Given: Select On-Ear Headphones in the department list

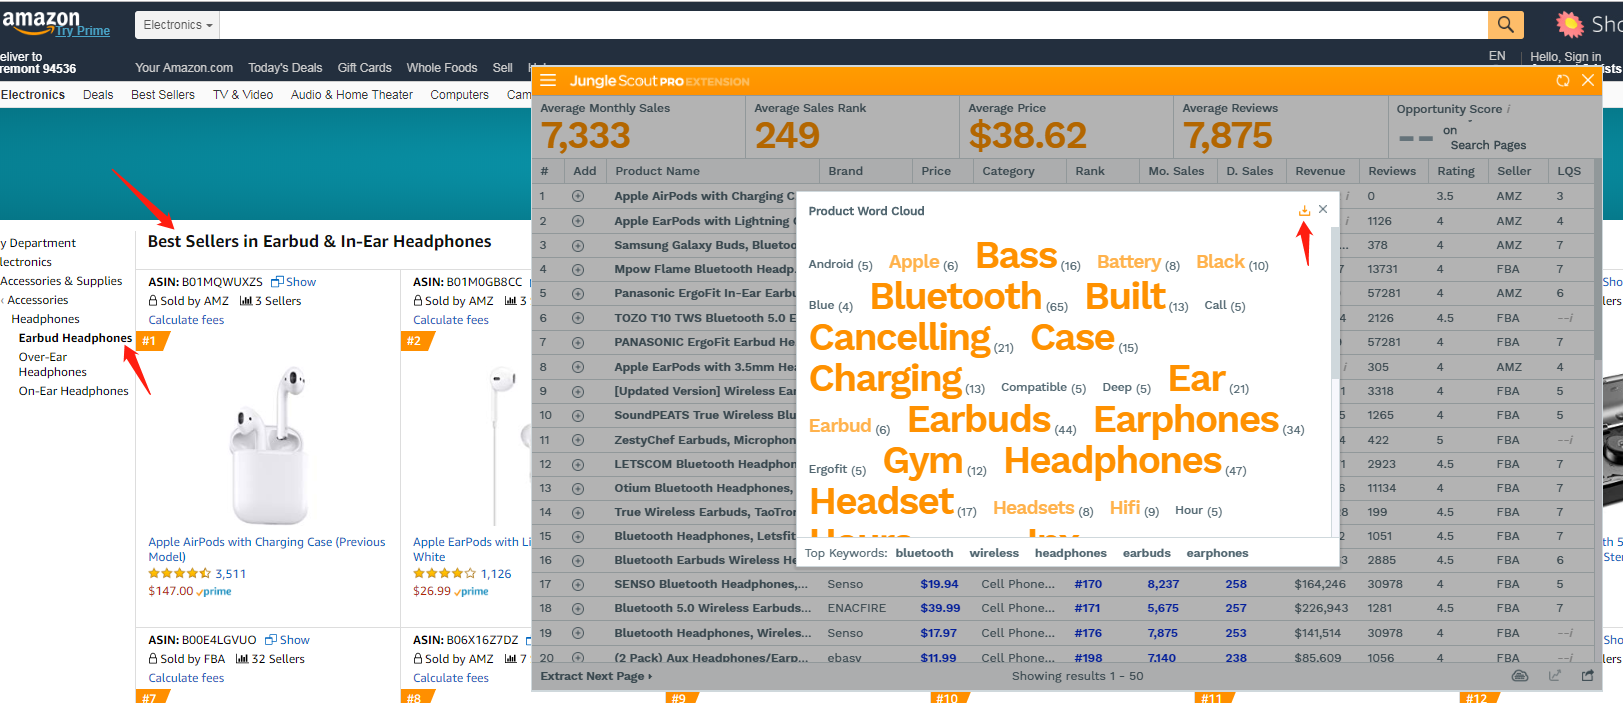Looking at the screenshot, I should tap(74, 391).
